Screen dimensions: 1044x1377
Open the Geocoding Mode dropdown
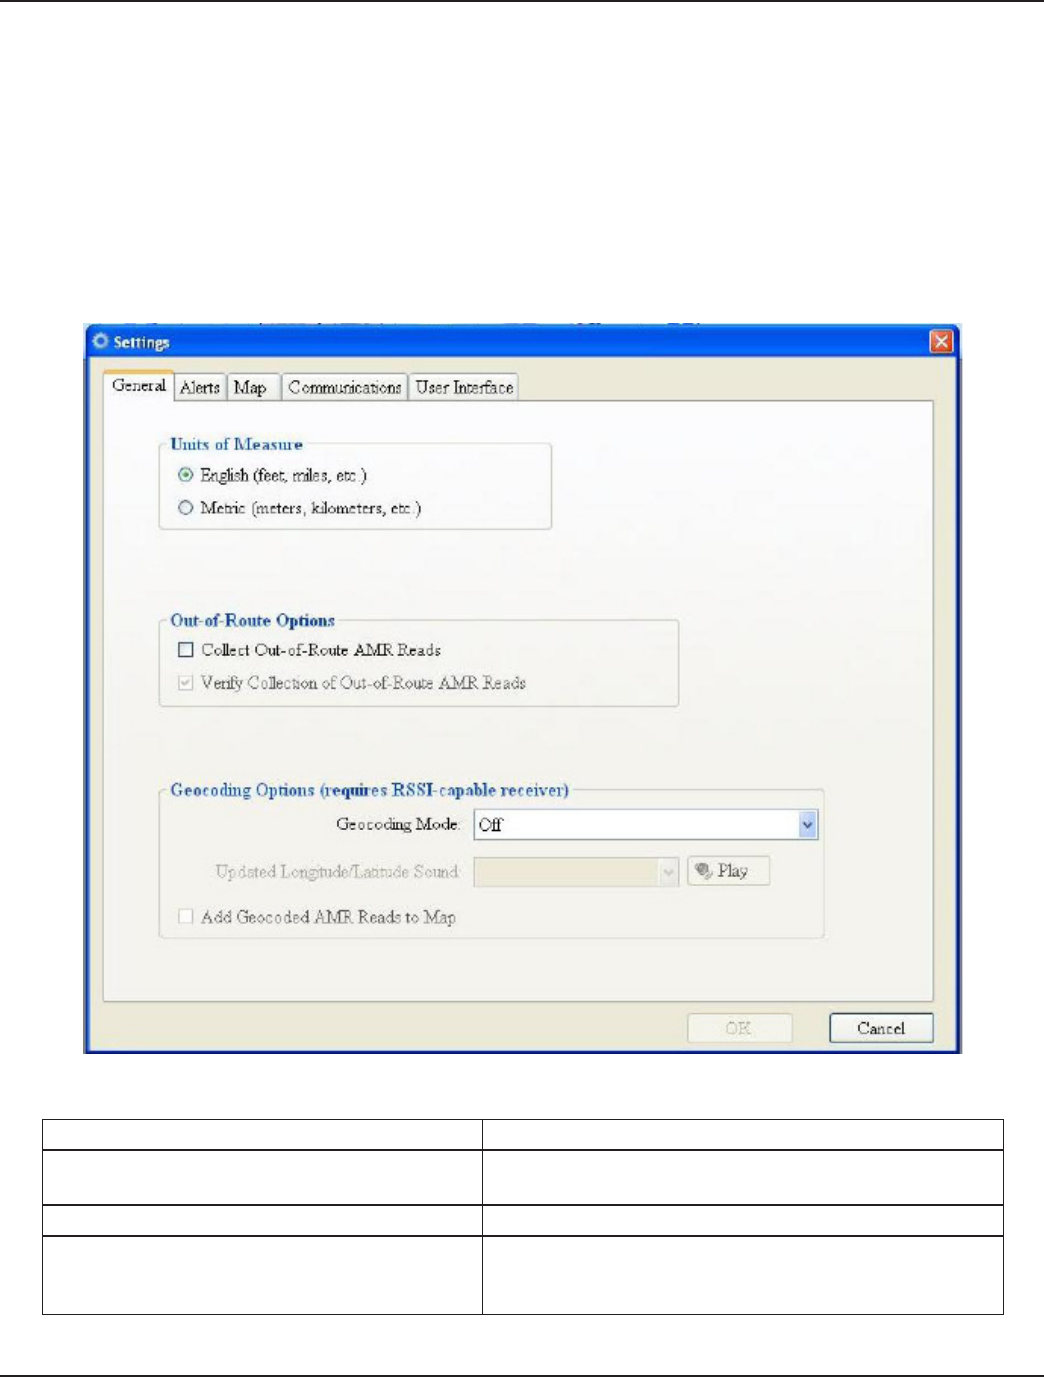[x=645, y=825]
